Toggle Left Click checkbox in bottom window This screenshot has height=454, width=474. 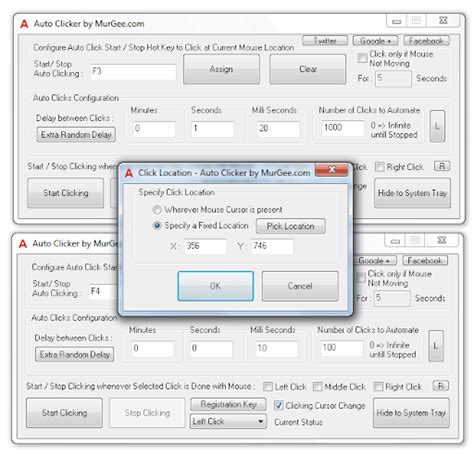click(268, 387)
